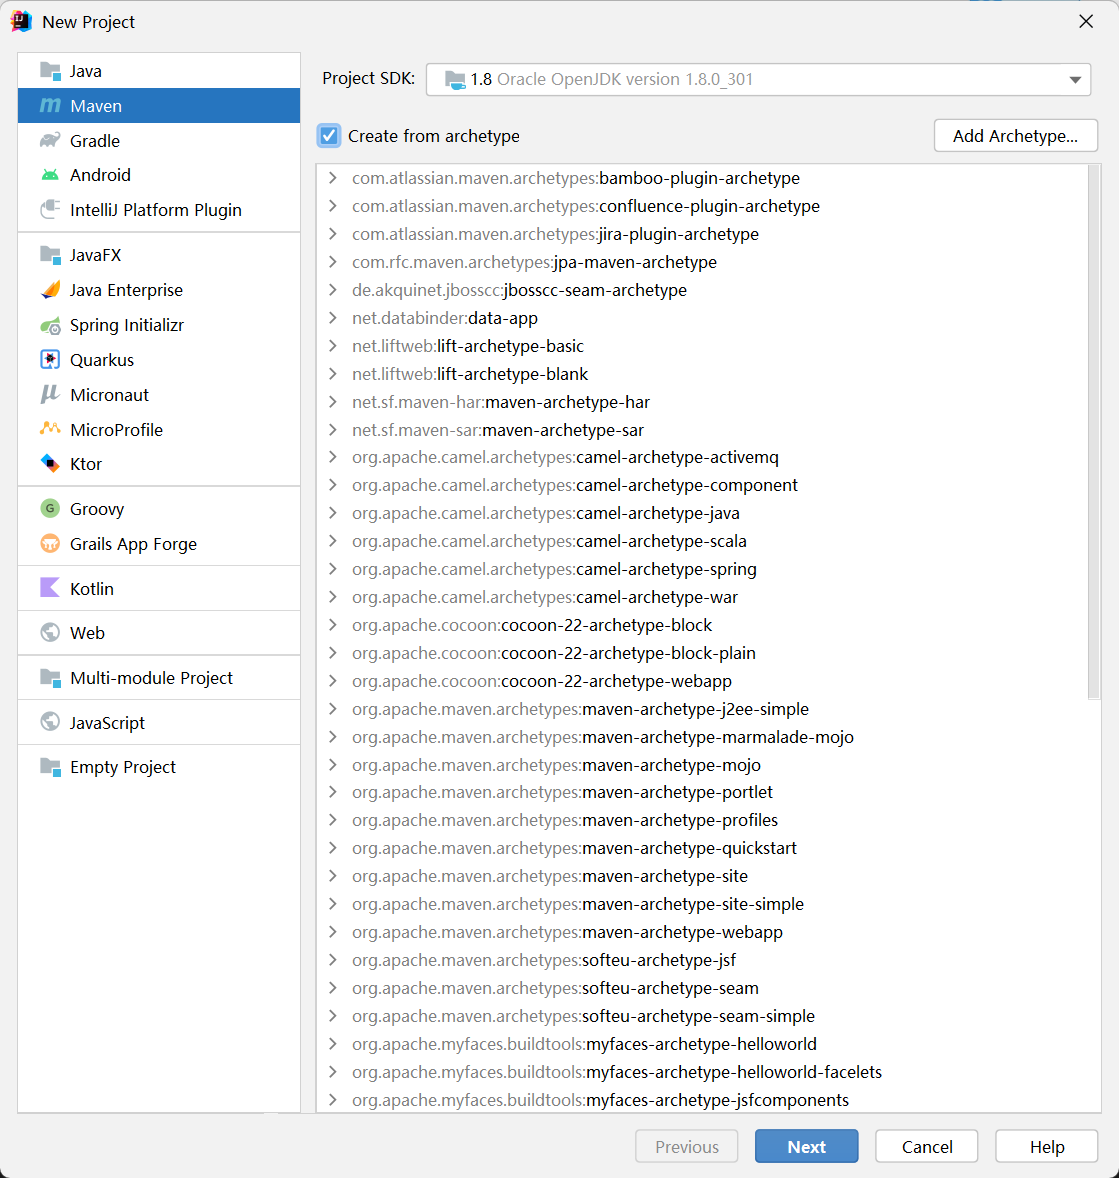Choose Multi-module Project in list
1119x1178 pixels.
coord(151,678)
